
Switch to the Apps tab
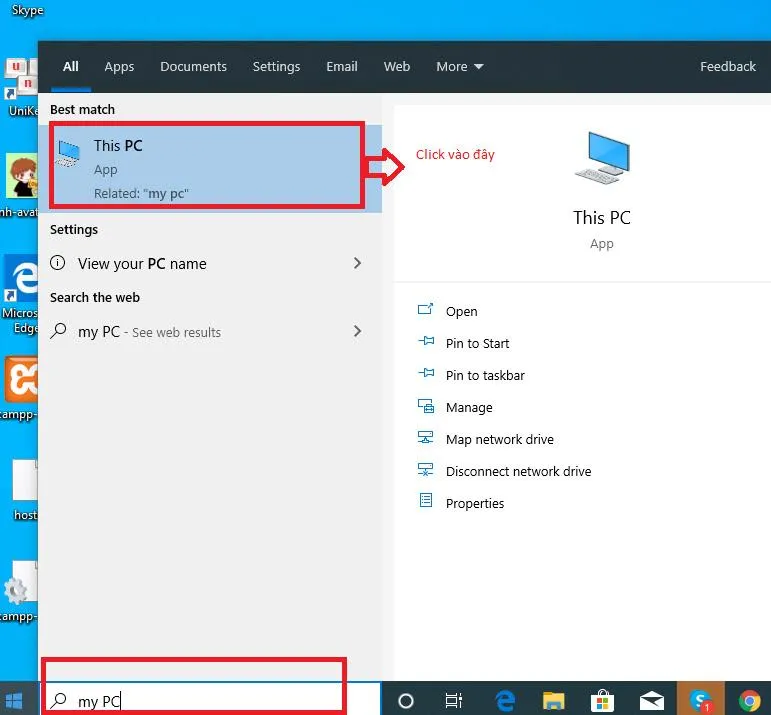pos(119,67)
